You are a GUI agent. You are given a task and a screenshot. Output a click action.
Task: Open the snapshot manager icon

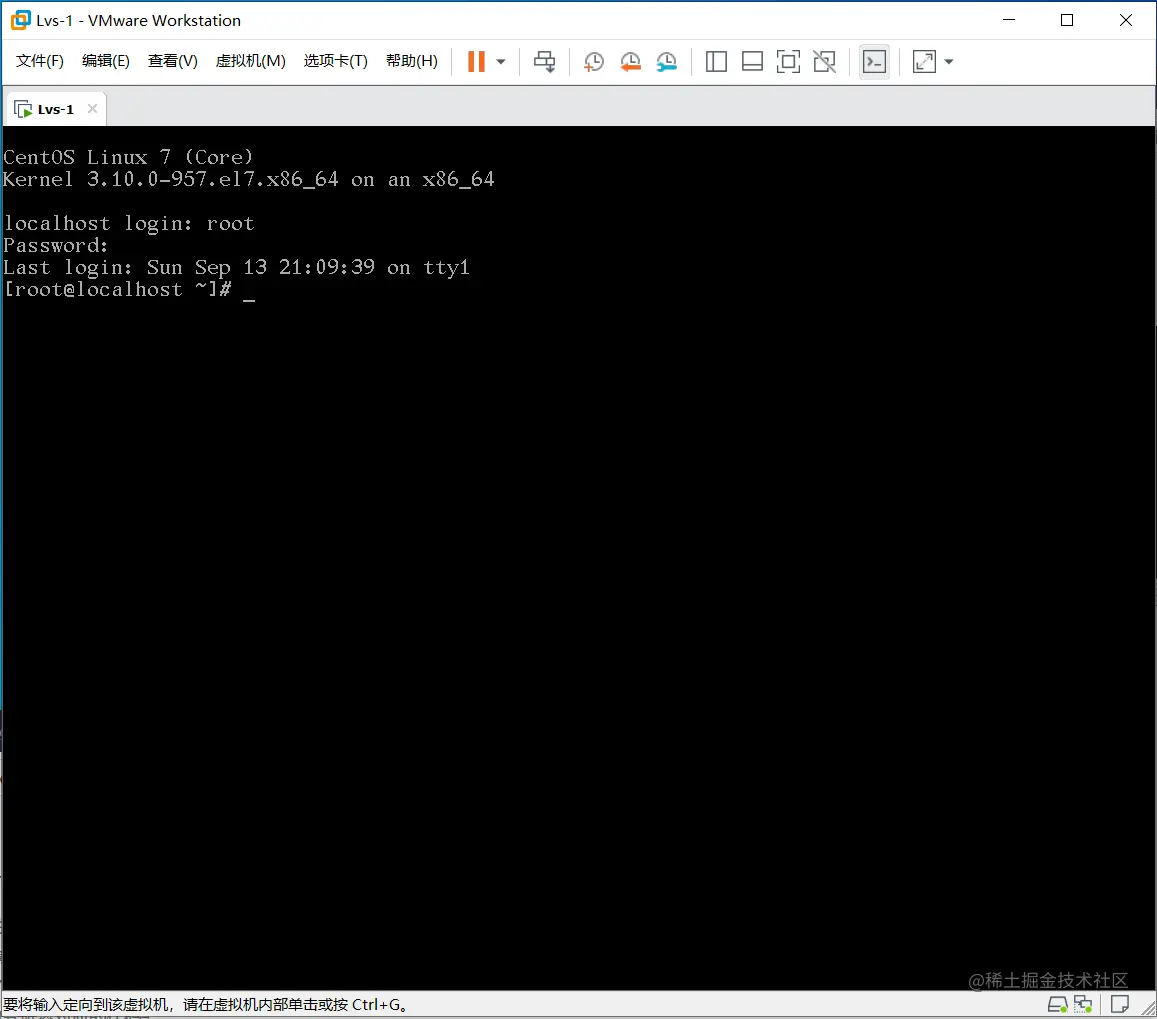pos(666,62)
